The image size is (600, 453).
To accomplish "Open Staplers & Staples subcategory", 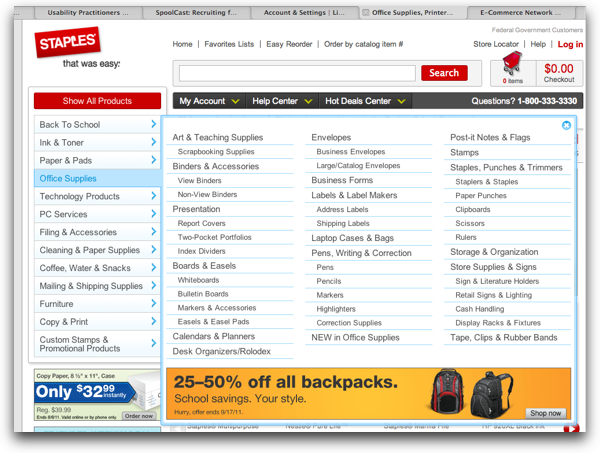I will pos(487,182).
